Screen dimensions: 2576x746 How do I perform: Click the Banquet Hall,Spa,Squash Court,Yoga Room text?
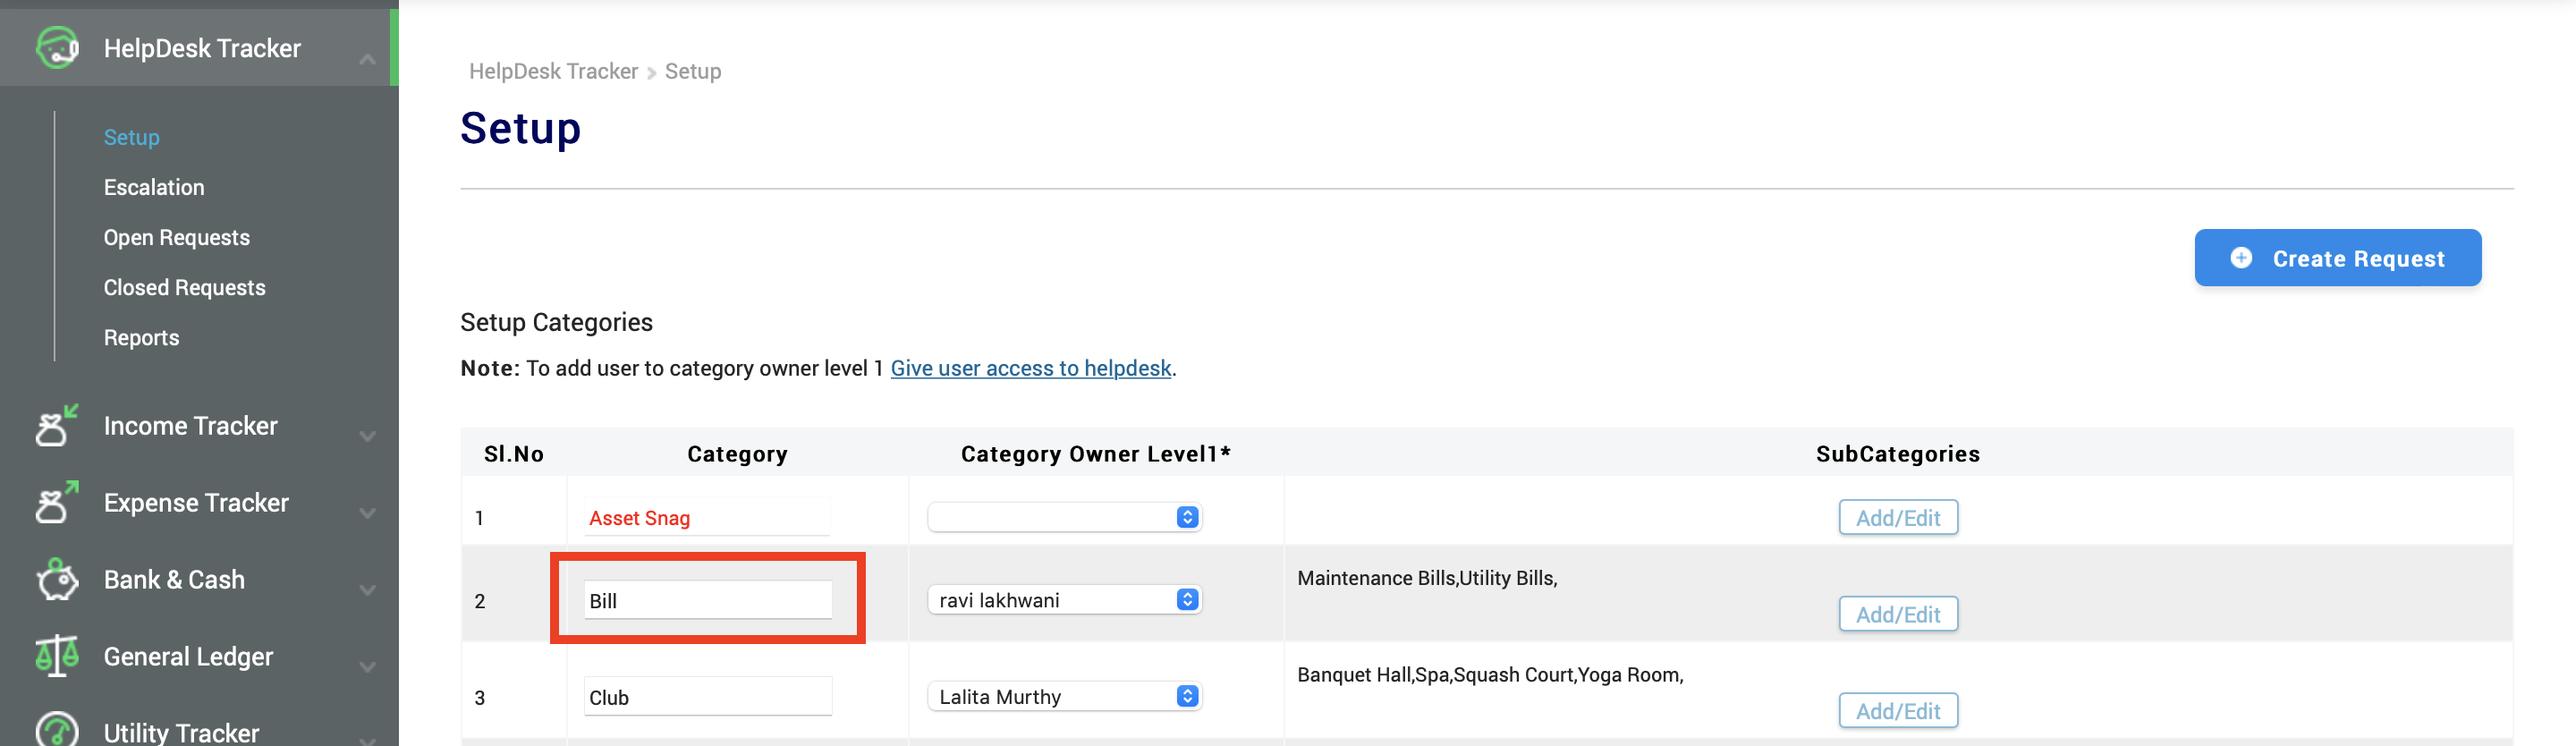point(1490,674)
